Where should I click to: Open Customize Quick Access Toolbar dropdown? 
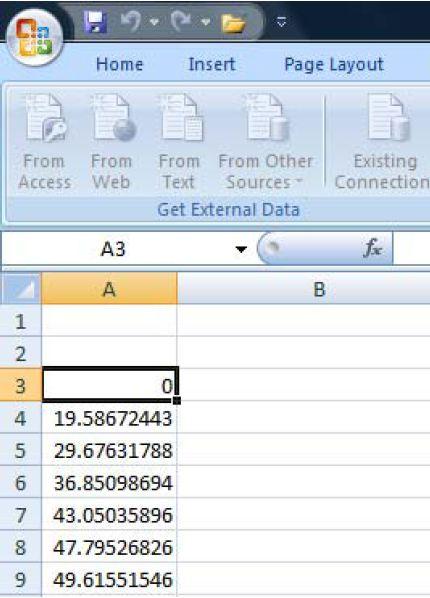[282, 22]
